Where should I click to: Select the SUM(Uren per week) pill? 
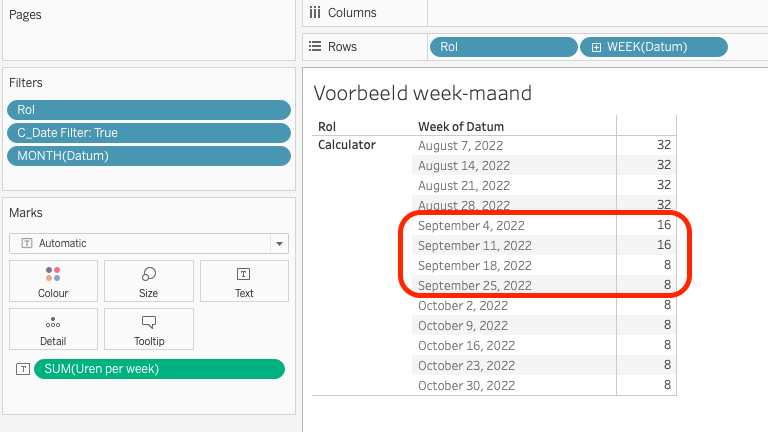click(x=159, y=369)
